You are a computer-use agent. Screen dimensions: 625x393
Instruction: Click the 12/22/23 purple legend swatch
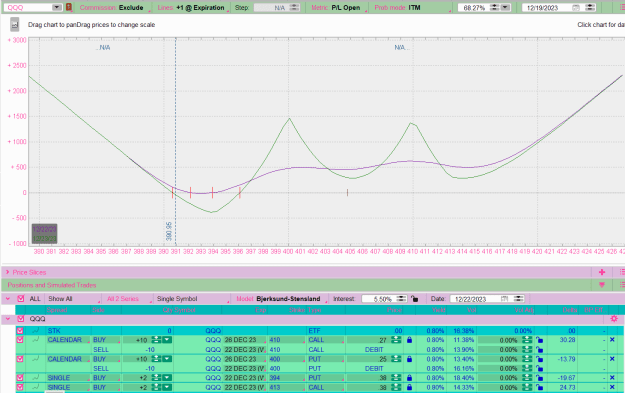click(44, 229)
